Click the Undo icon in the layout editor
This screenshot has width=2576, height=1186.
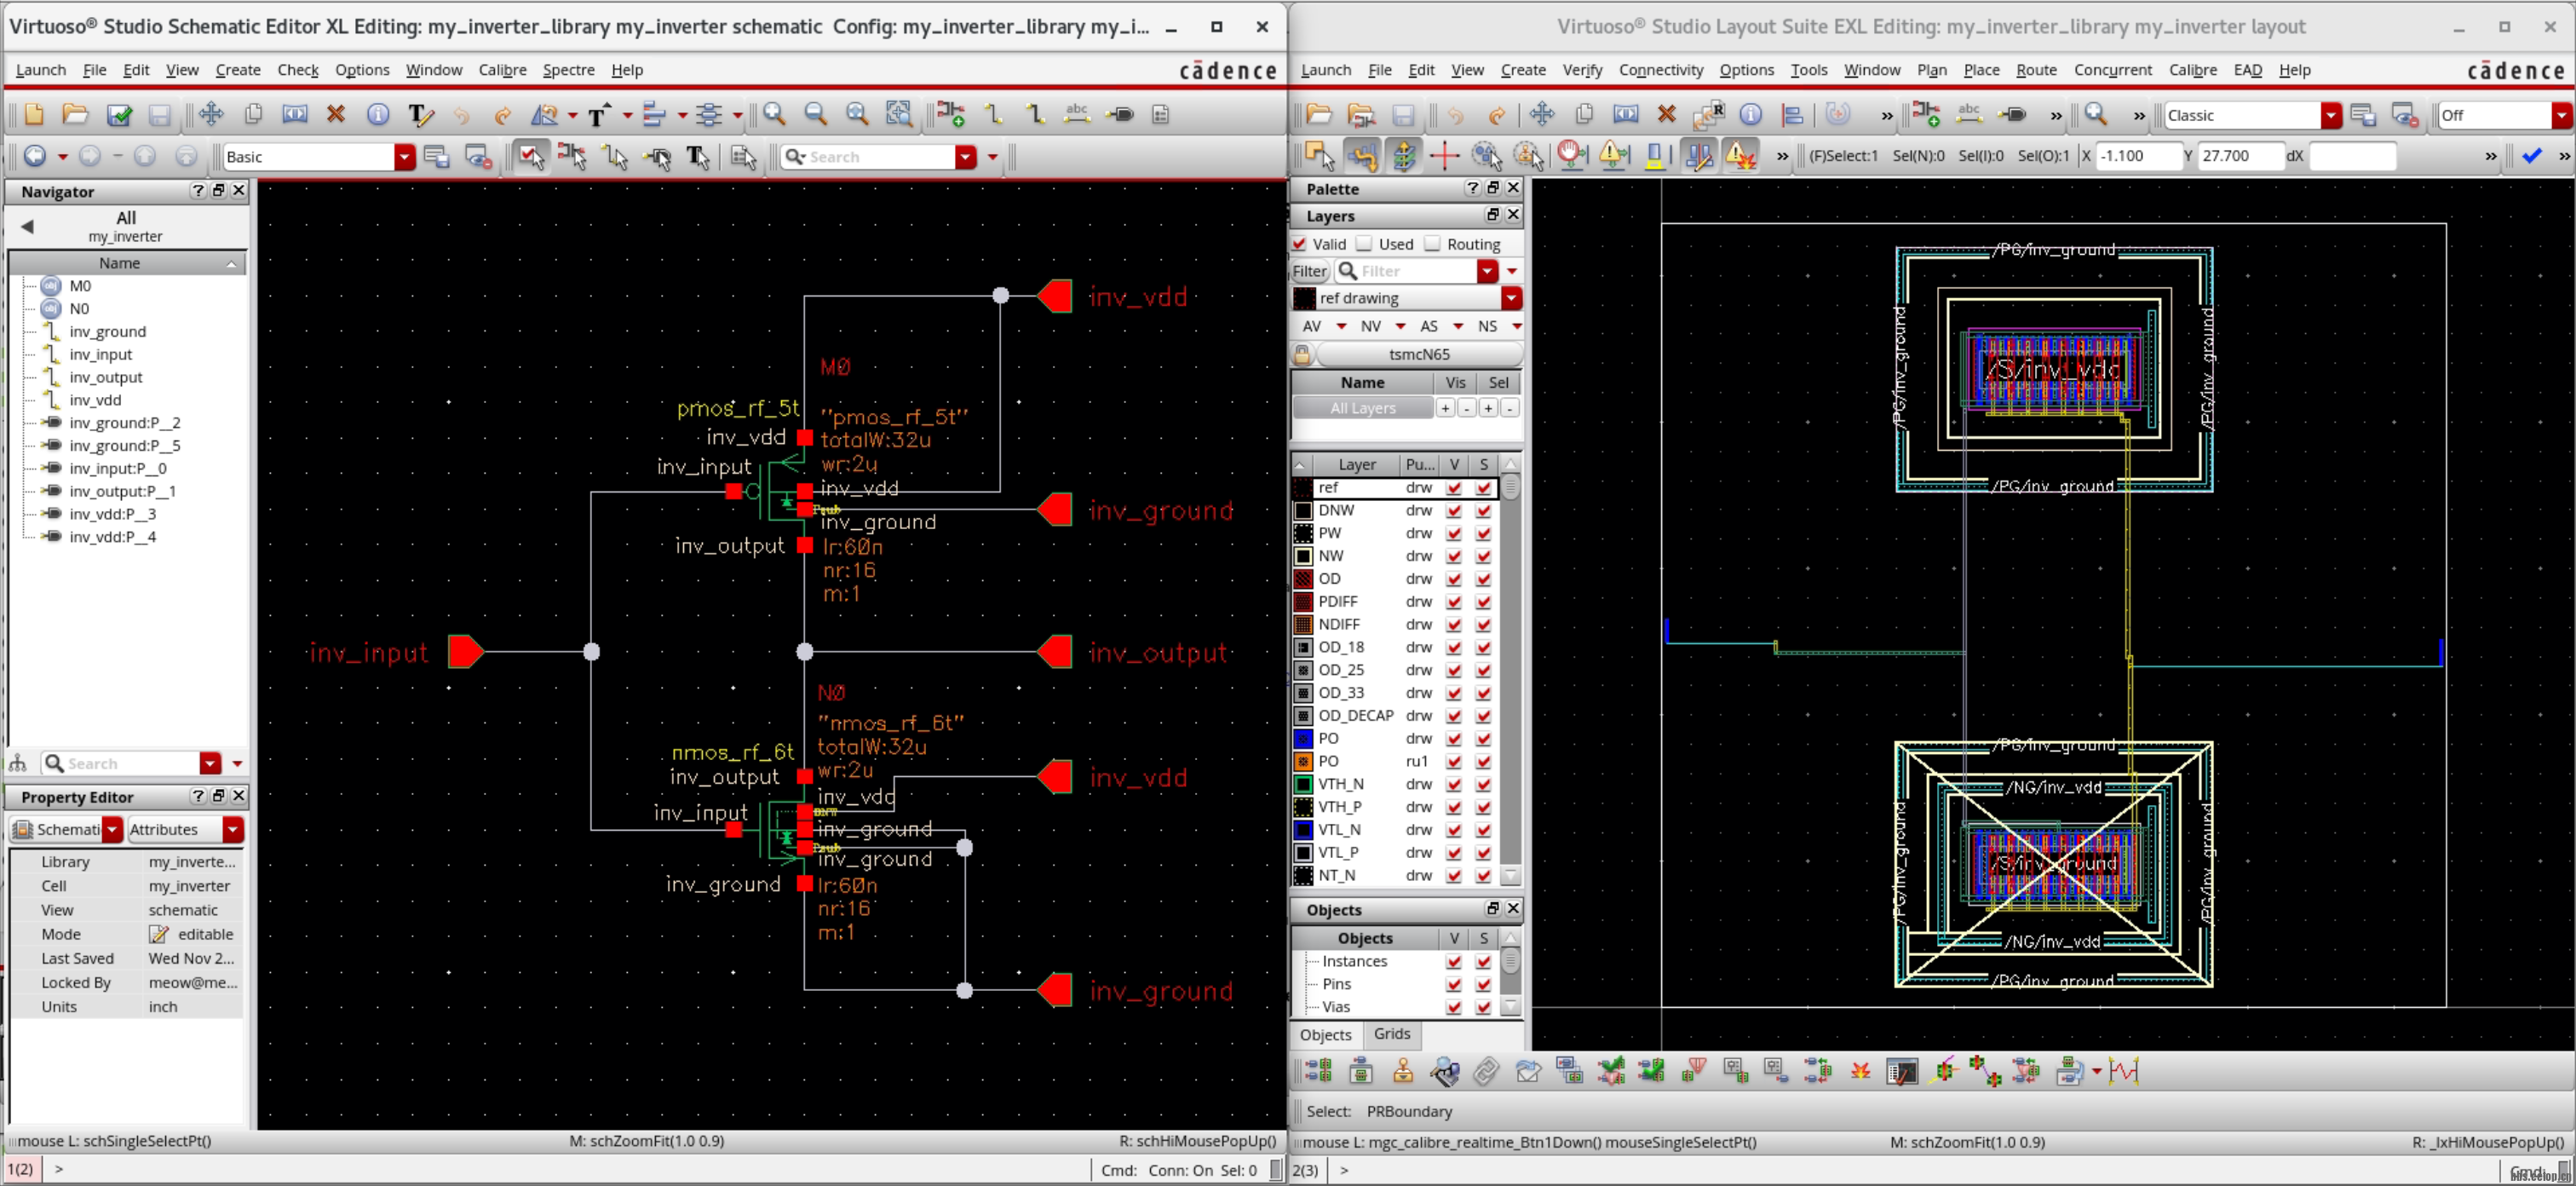pyautogui.click(x=1455, y=114)
